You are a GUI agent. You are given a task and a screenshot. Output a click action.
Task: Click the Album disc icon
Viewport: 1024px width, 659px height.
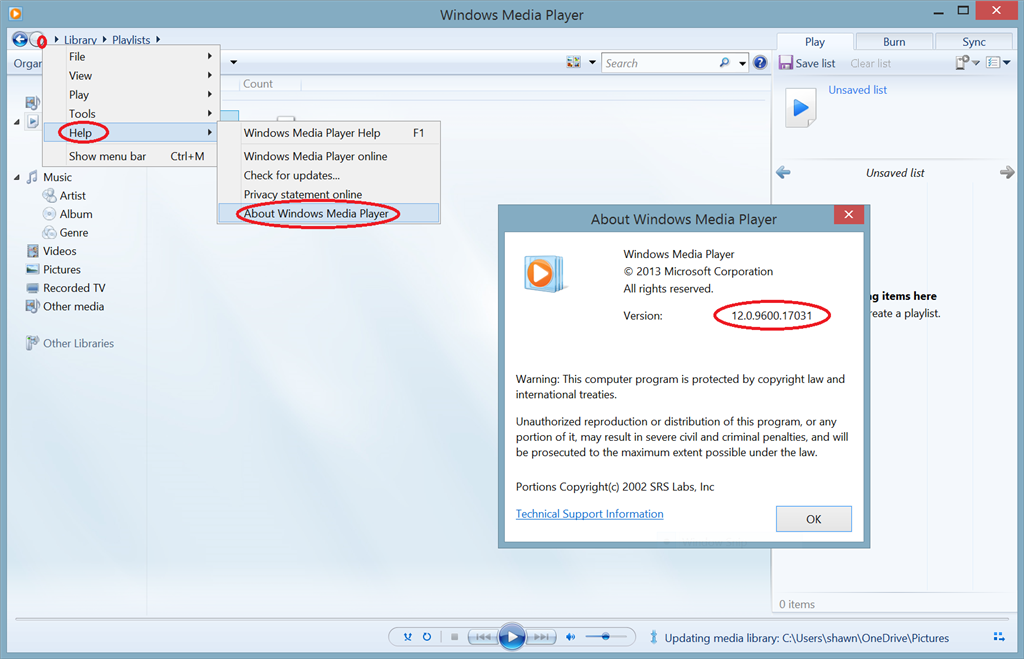click(49, 214)
